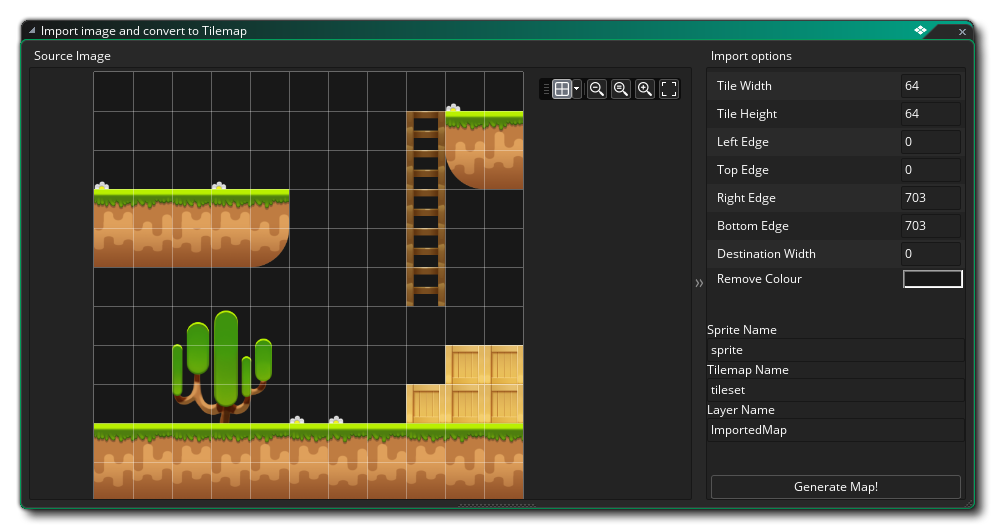Collapse window using title bar triangle
The image size is (995, 529).
click(32, 30)
